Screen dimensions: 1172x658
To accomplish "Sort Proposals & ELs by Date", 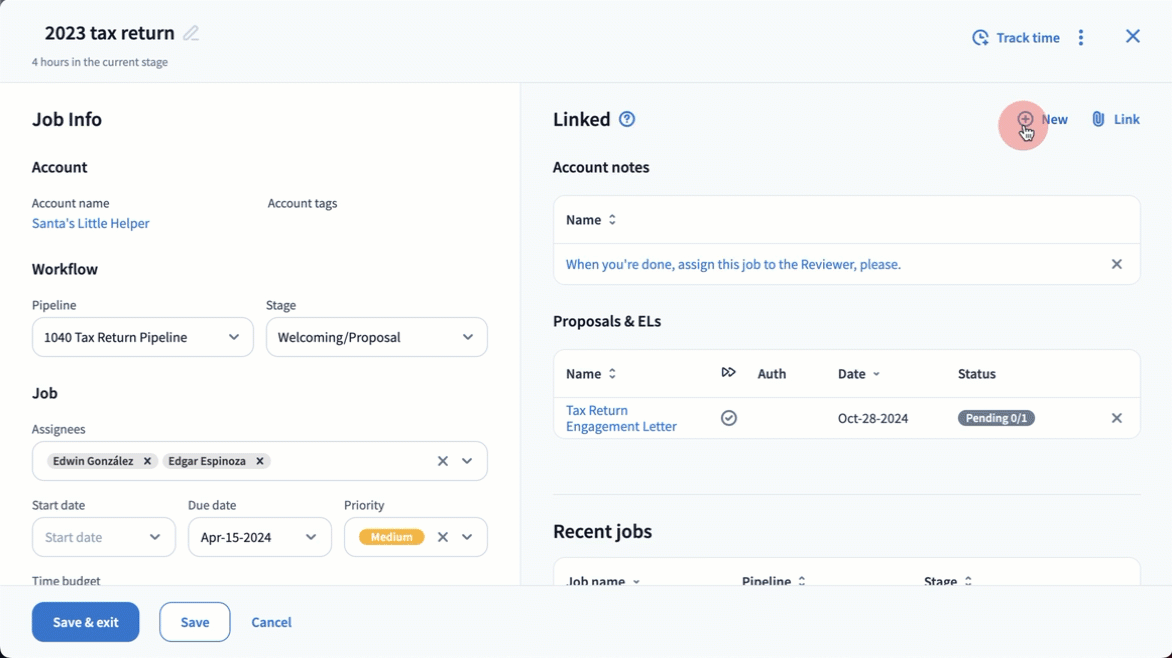I will pyautogui.click(x=858, y=374).
